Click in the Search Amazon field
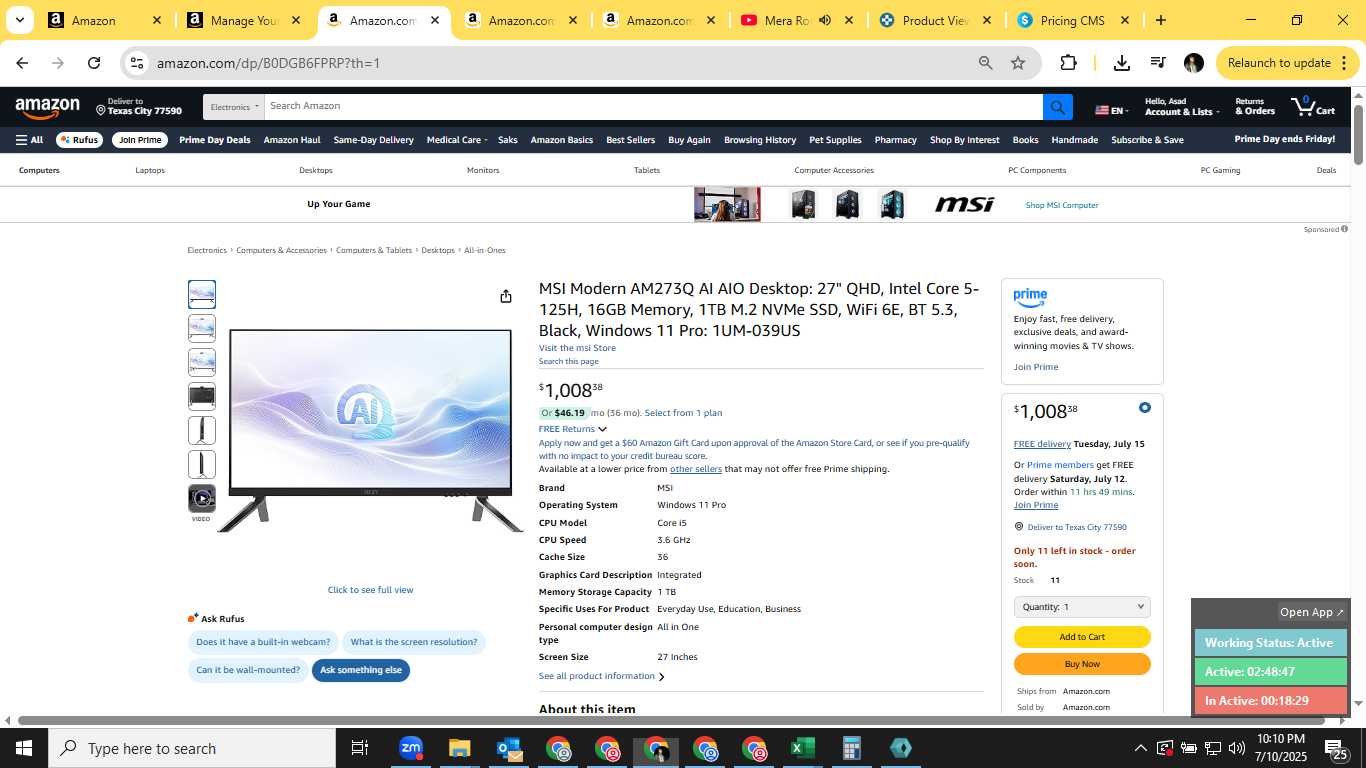 click(x=653, y=107)
